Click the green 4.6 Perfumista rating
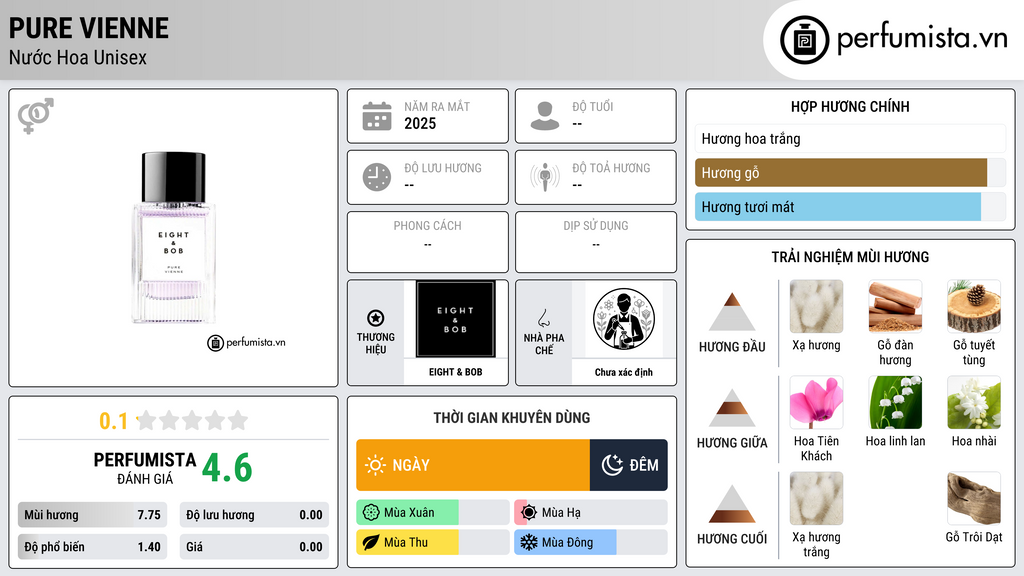Viewport: 1024px width, 576px height. point(227,468)
